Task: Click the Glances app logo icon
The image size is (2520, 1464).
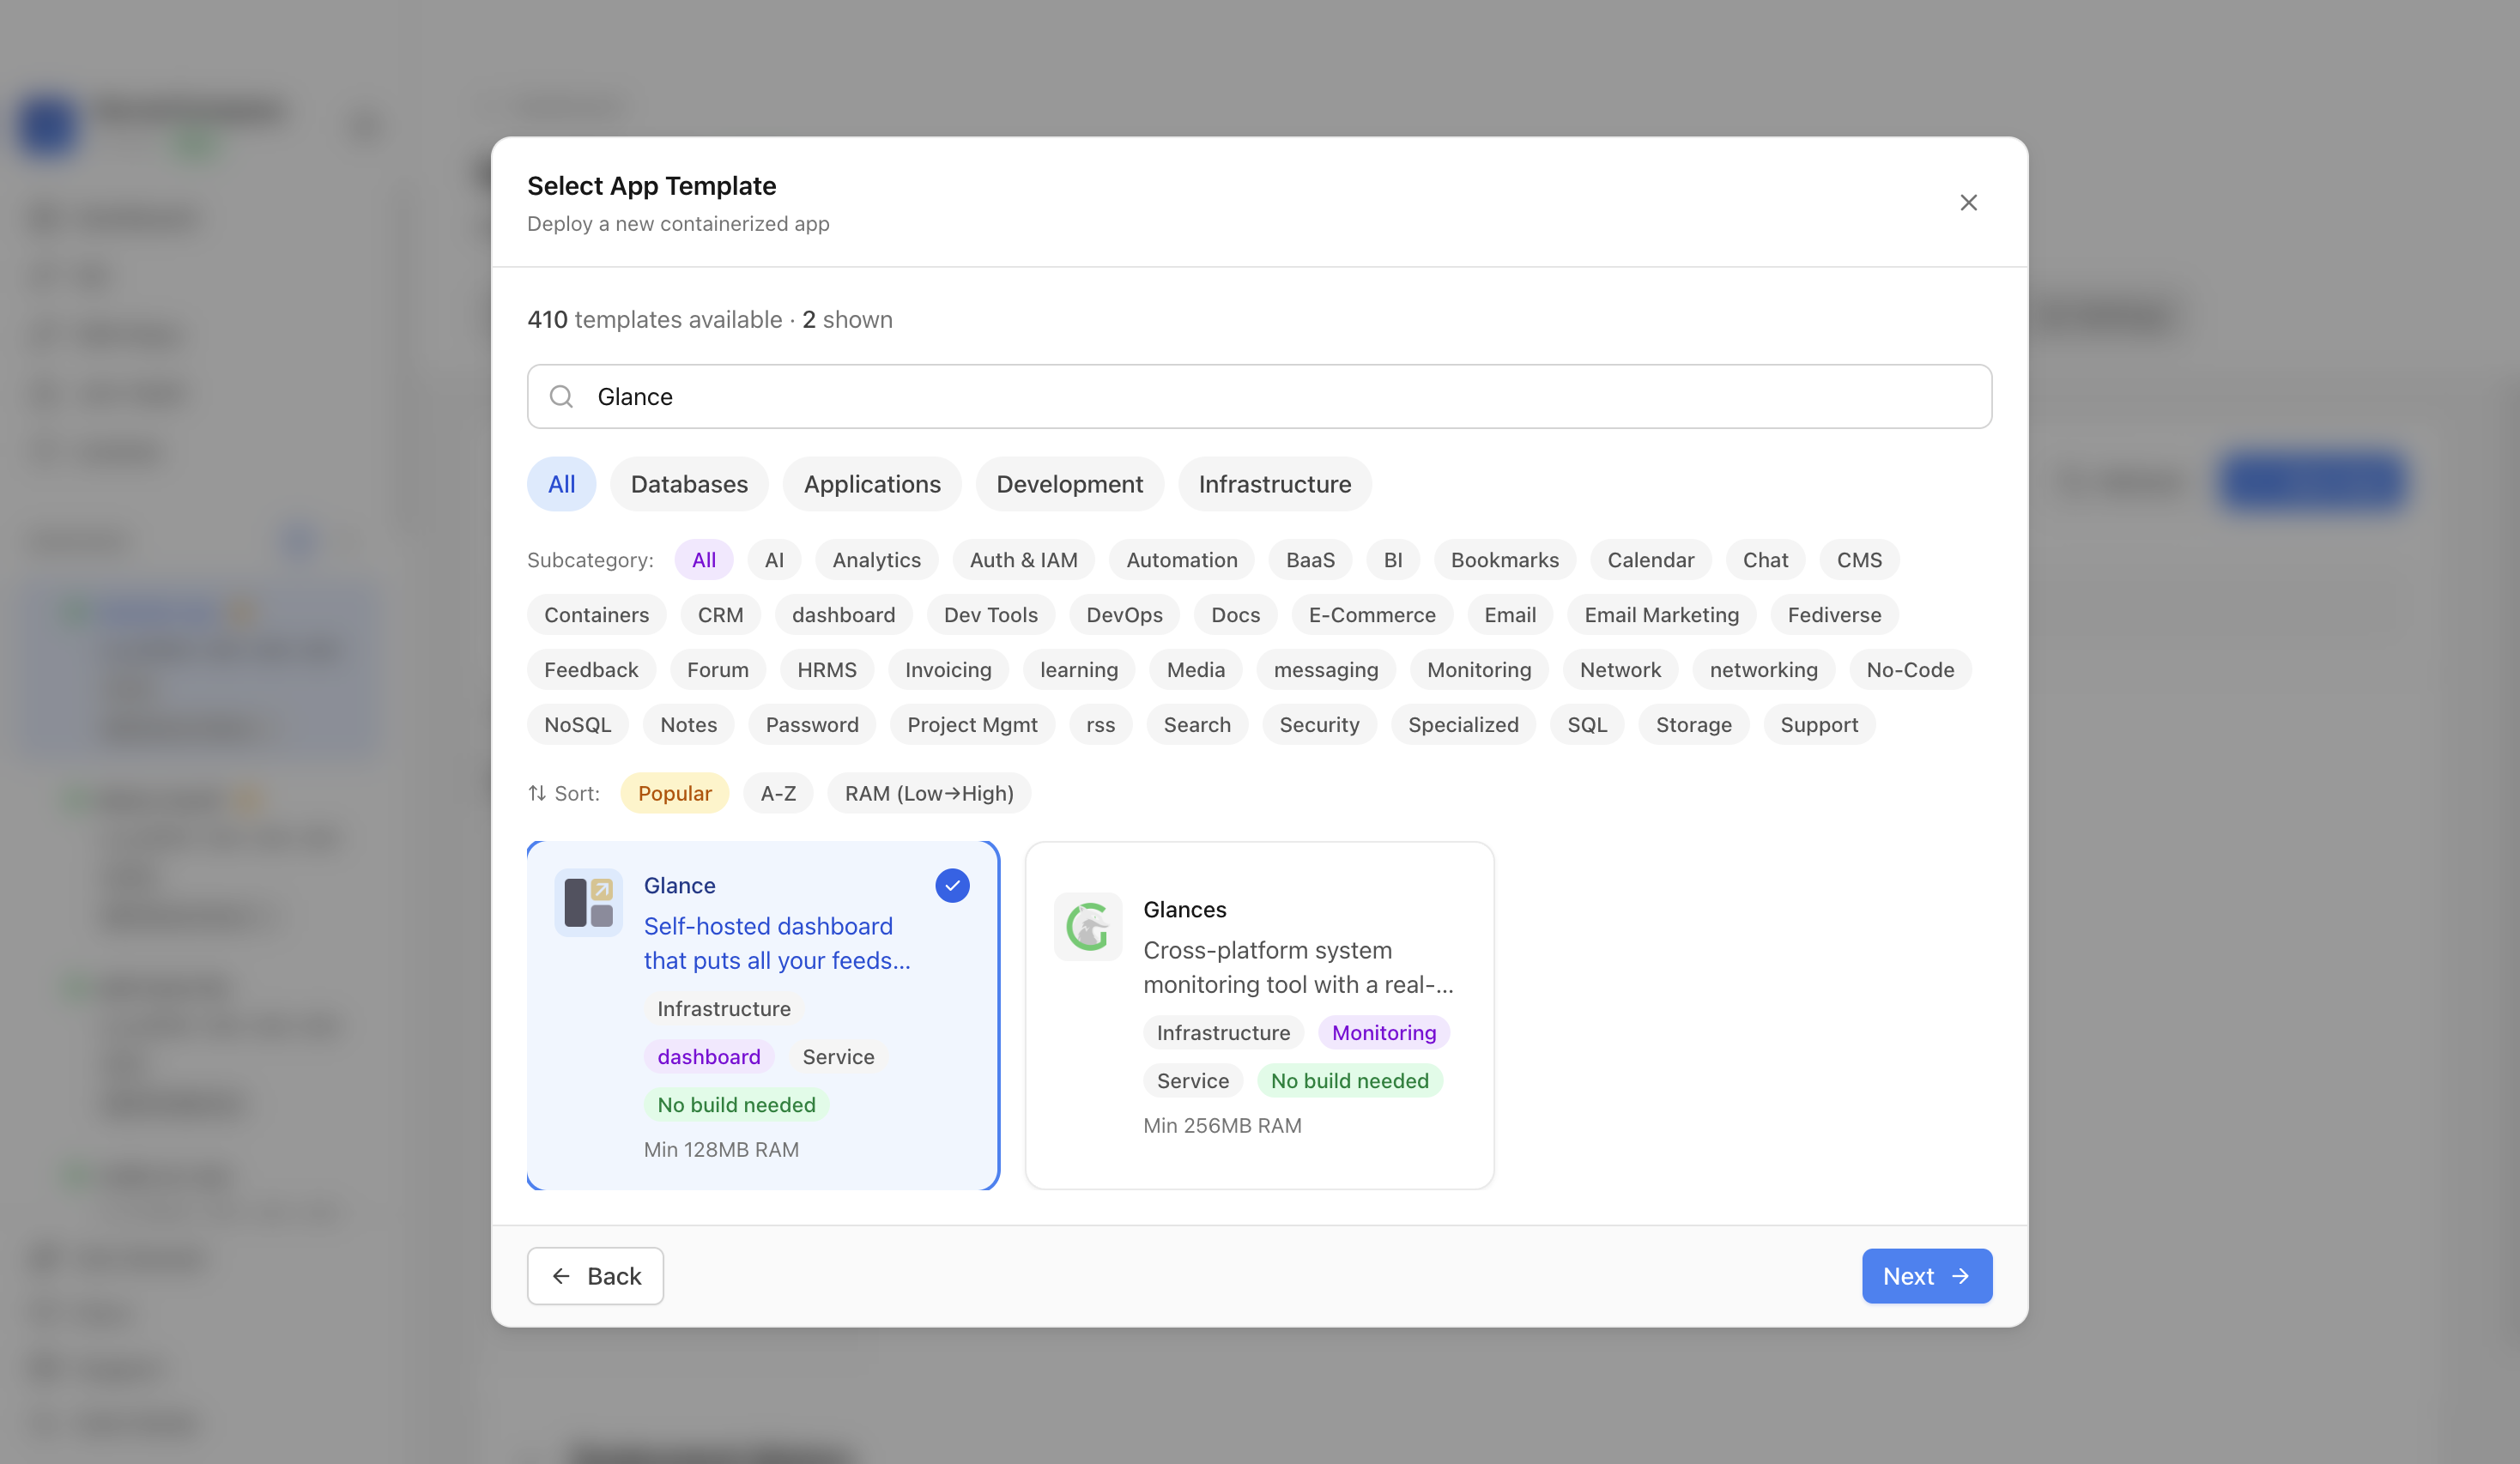Action: 1088,926
